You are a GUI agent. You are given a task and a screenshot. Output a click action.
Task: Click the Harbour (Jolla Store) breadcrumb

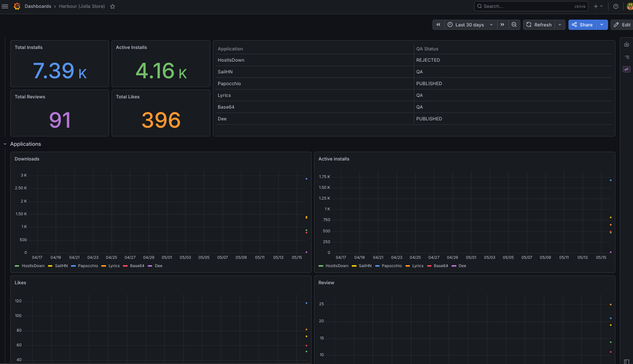pyautogui.click(x=82, y=6)
